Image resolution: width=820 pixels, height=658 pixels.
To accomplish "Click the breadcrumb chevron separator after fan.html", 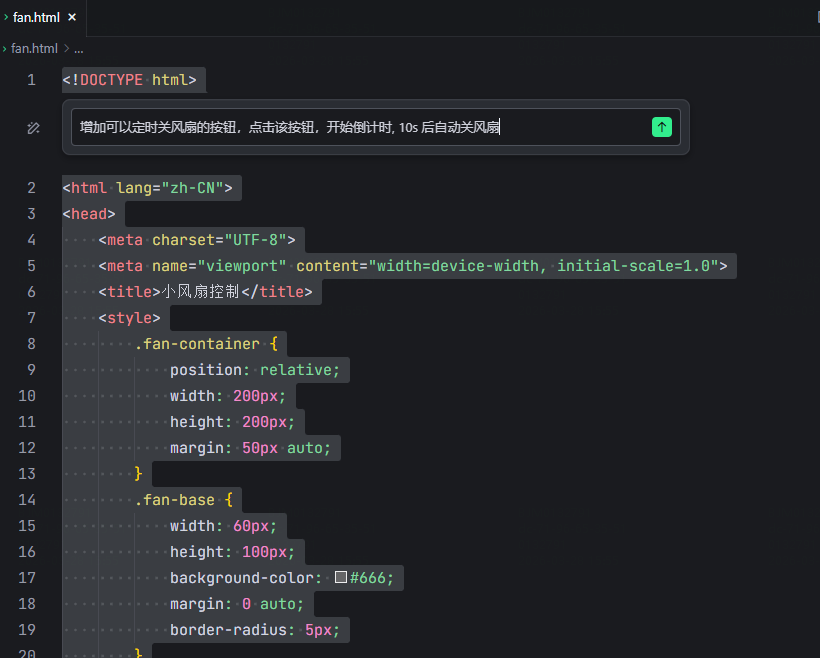I will 66,49.
